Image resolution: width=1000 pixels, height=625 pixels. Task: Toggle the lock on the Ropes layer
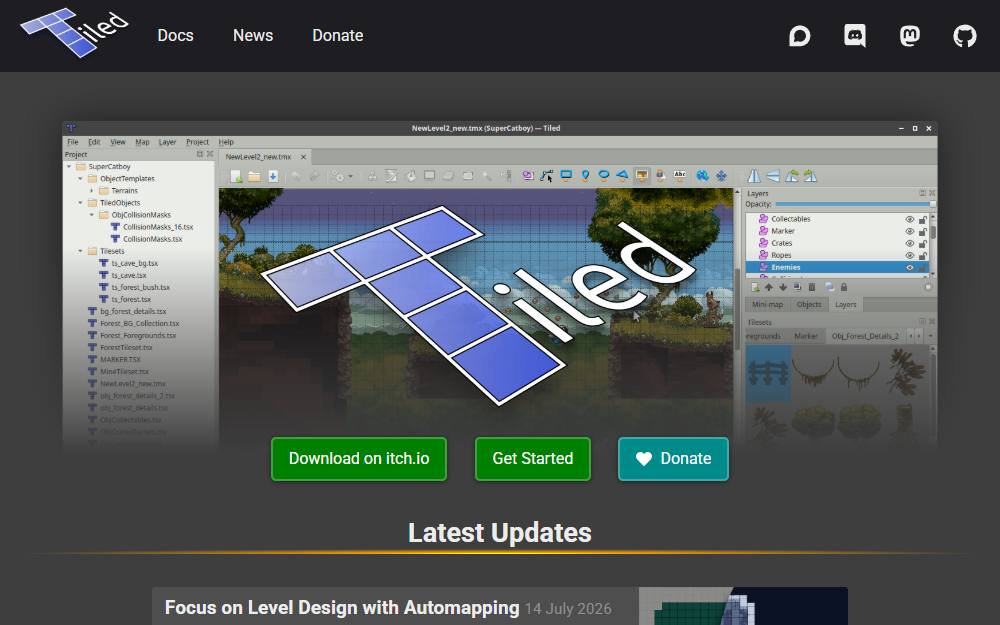(923, 256)
